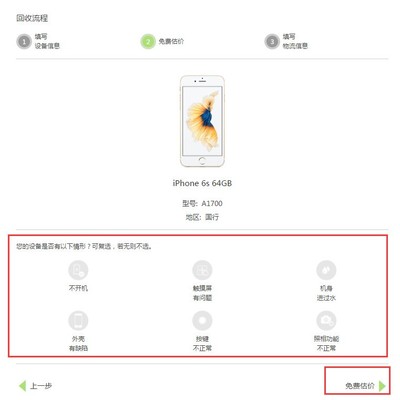Screen dimensions: 400x400
Task: Go to the 填写设备信息 step label
Action: pos(47,41)
